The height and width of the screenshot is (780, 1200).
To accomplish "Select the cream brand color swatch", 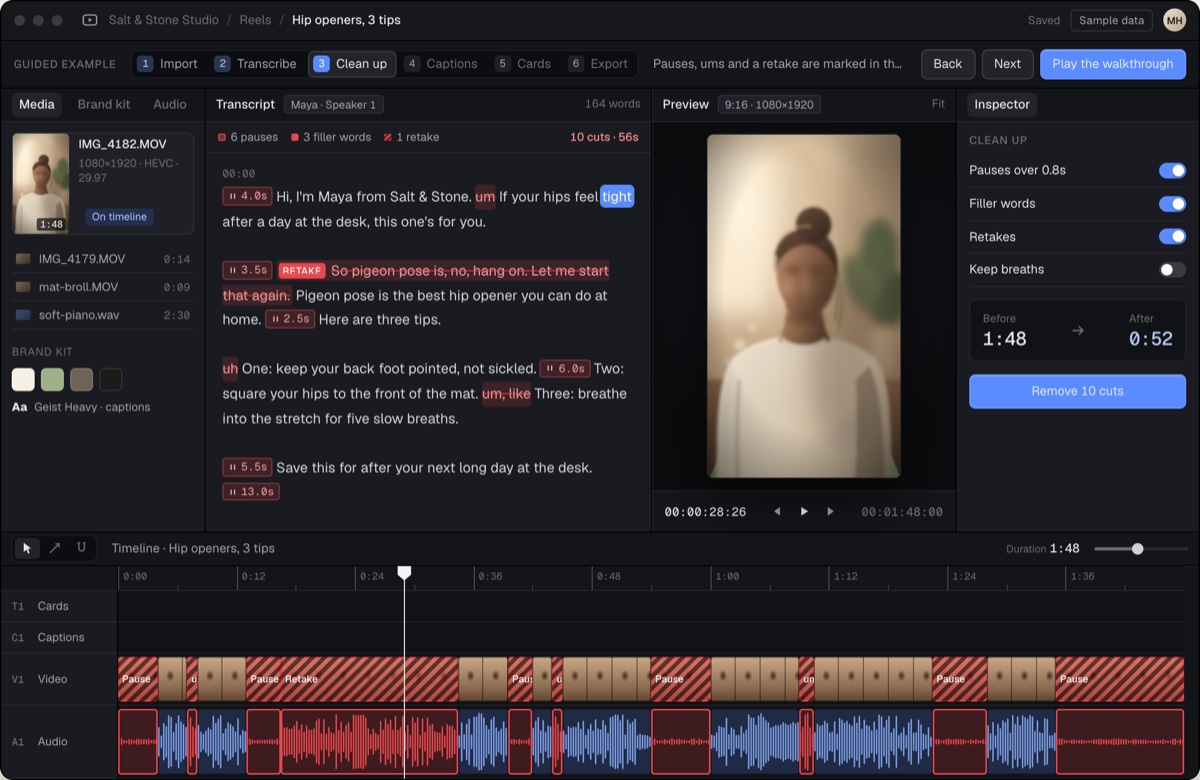I will pyautogui.click(x=23, y=379).
